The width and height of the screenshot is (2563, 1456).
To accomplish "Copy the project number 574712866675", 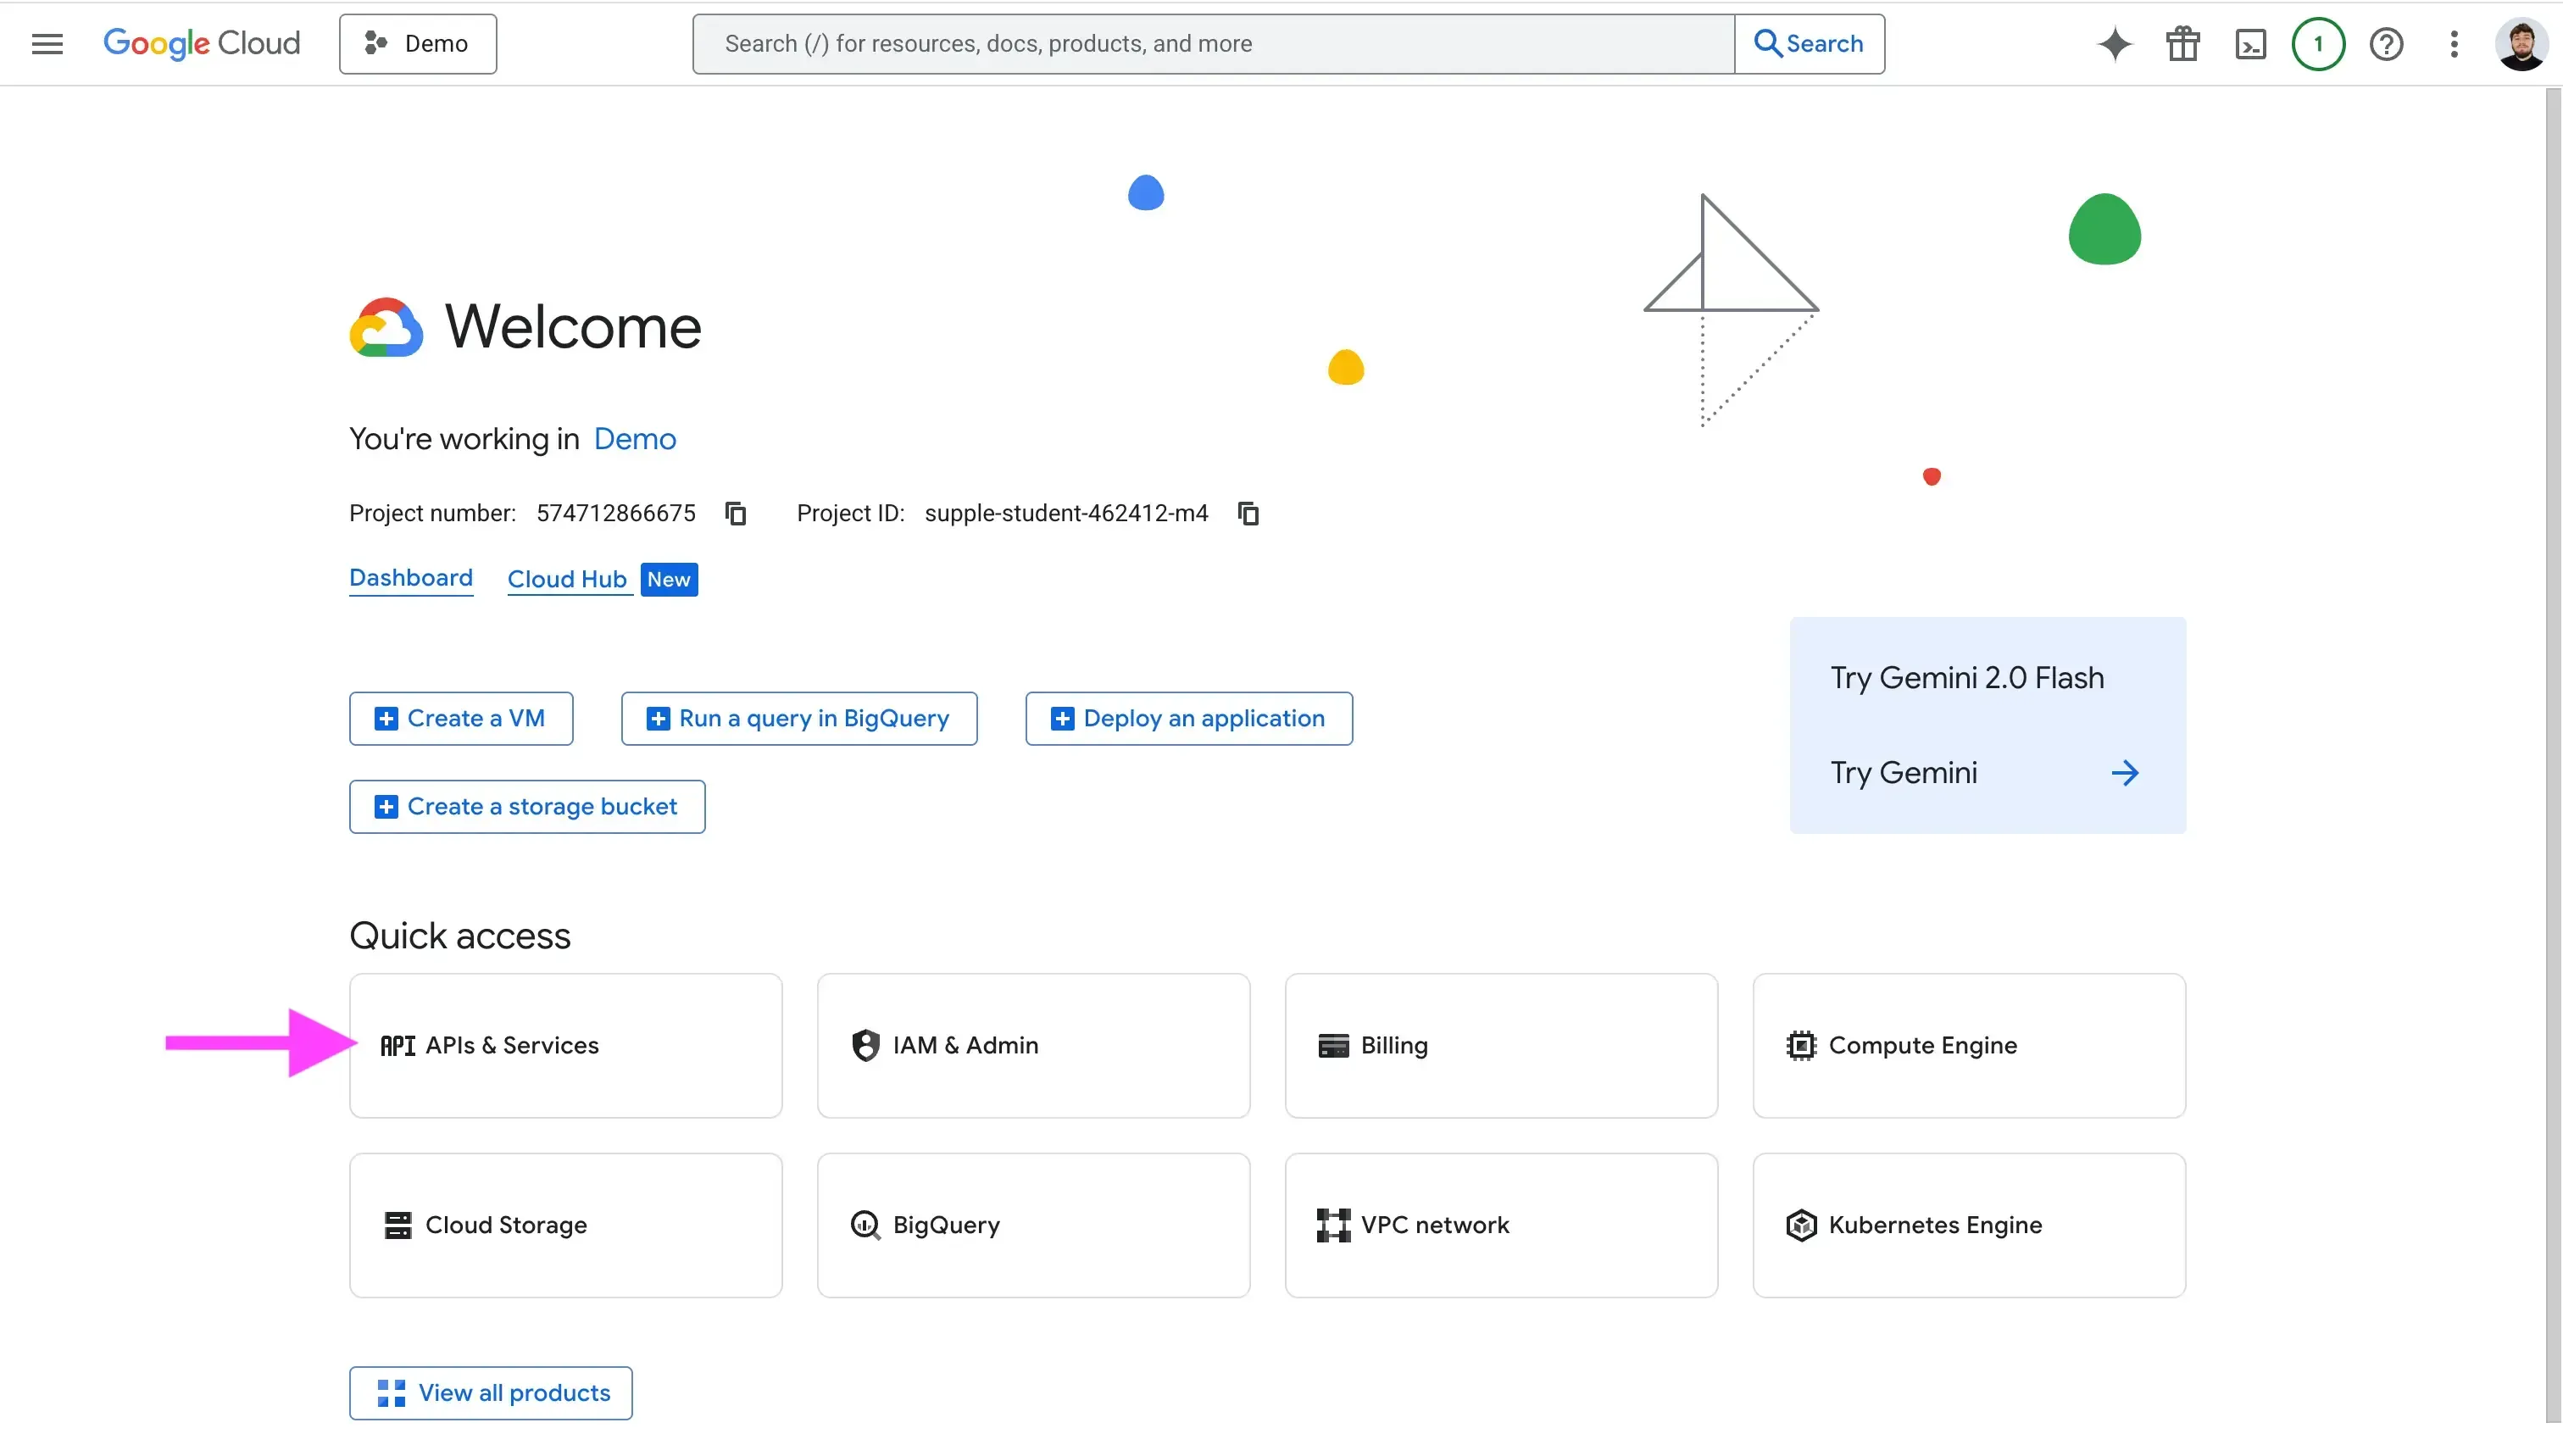I will [735, 513].
